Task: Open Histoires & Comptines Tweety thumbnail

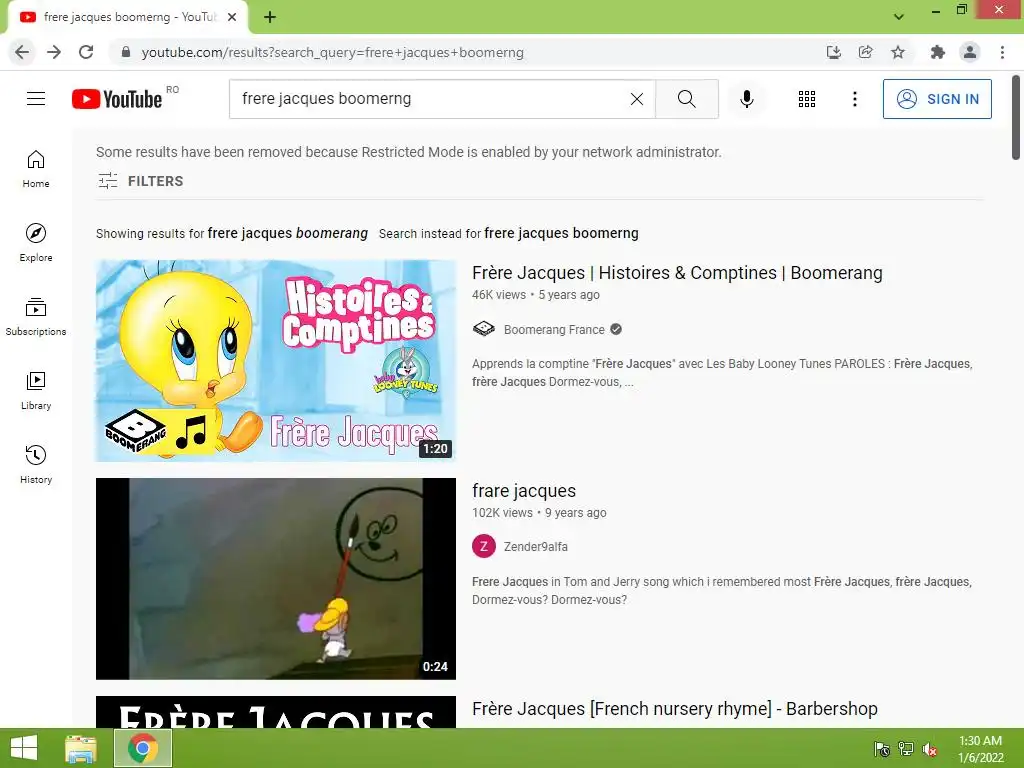Action: pyautogui.click(x=276, y=360)
